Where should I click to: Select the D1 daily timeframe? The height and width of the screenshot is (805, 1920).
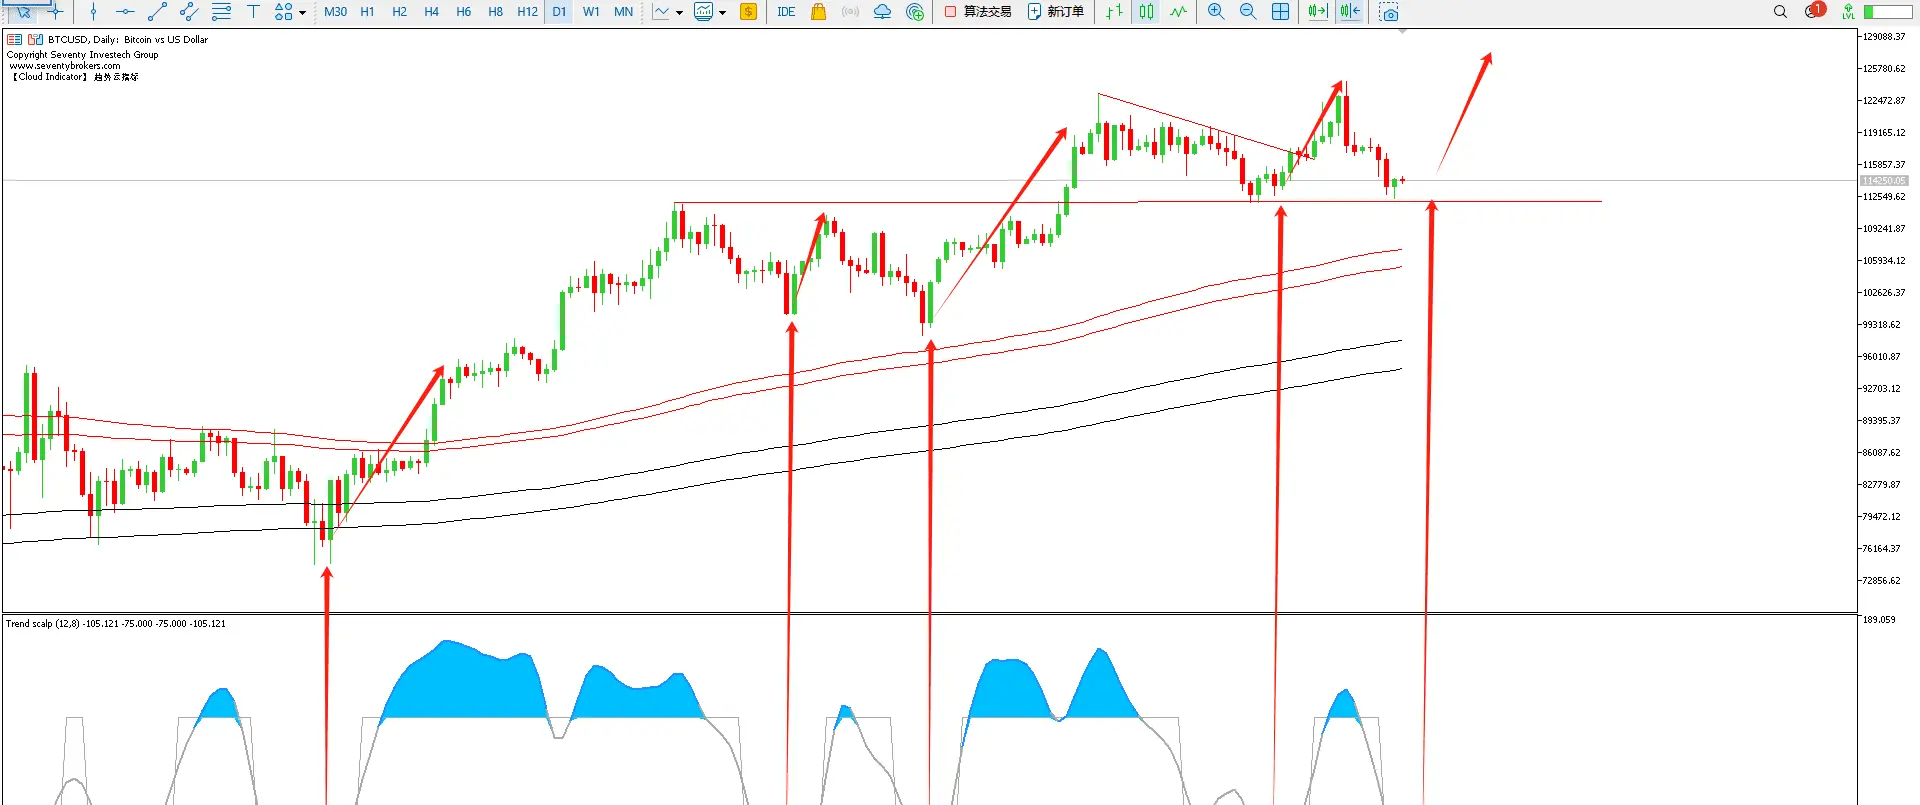559,12
